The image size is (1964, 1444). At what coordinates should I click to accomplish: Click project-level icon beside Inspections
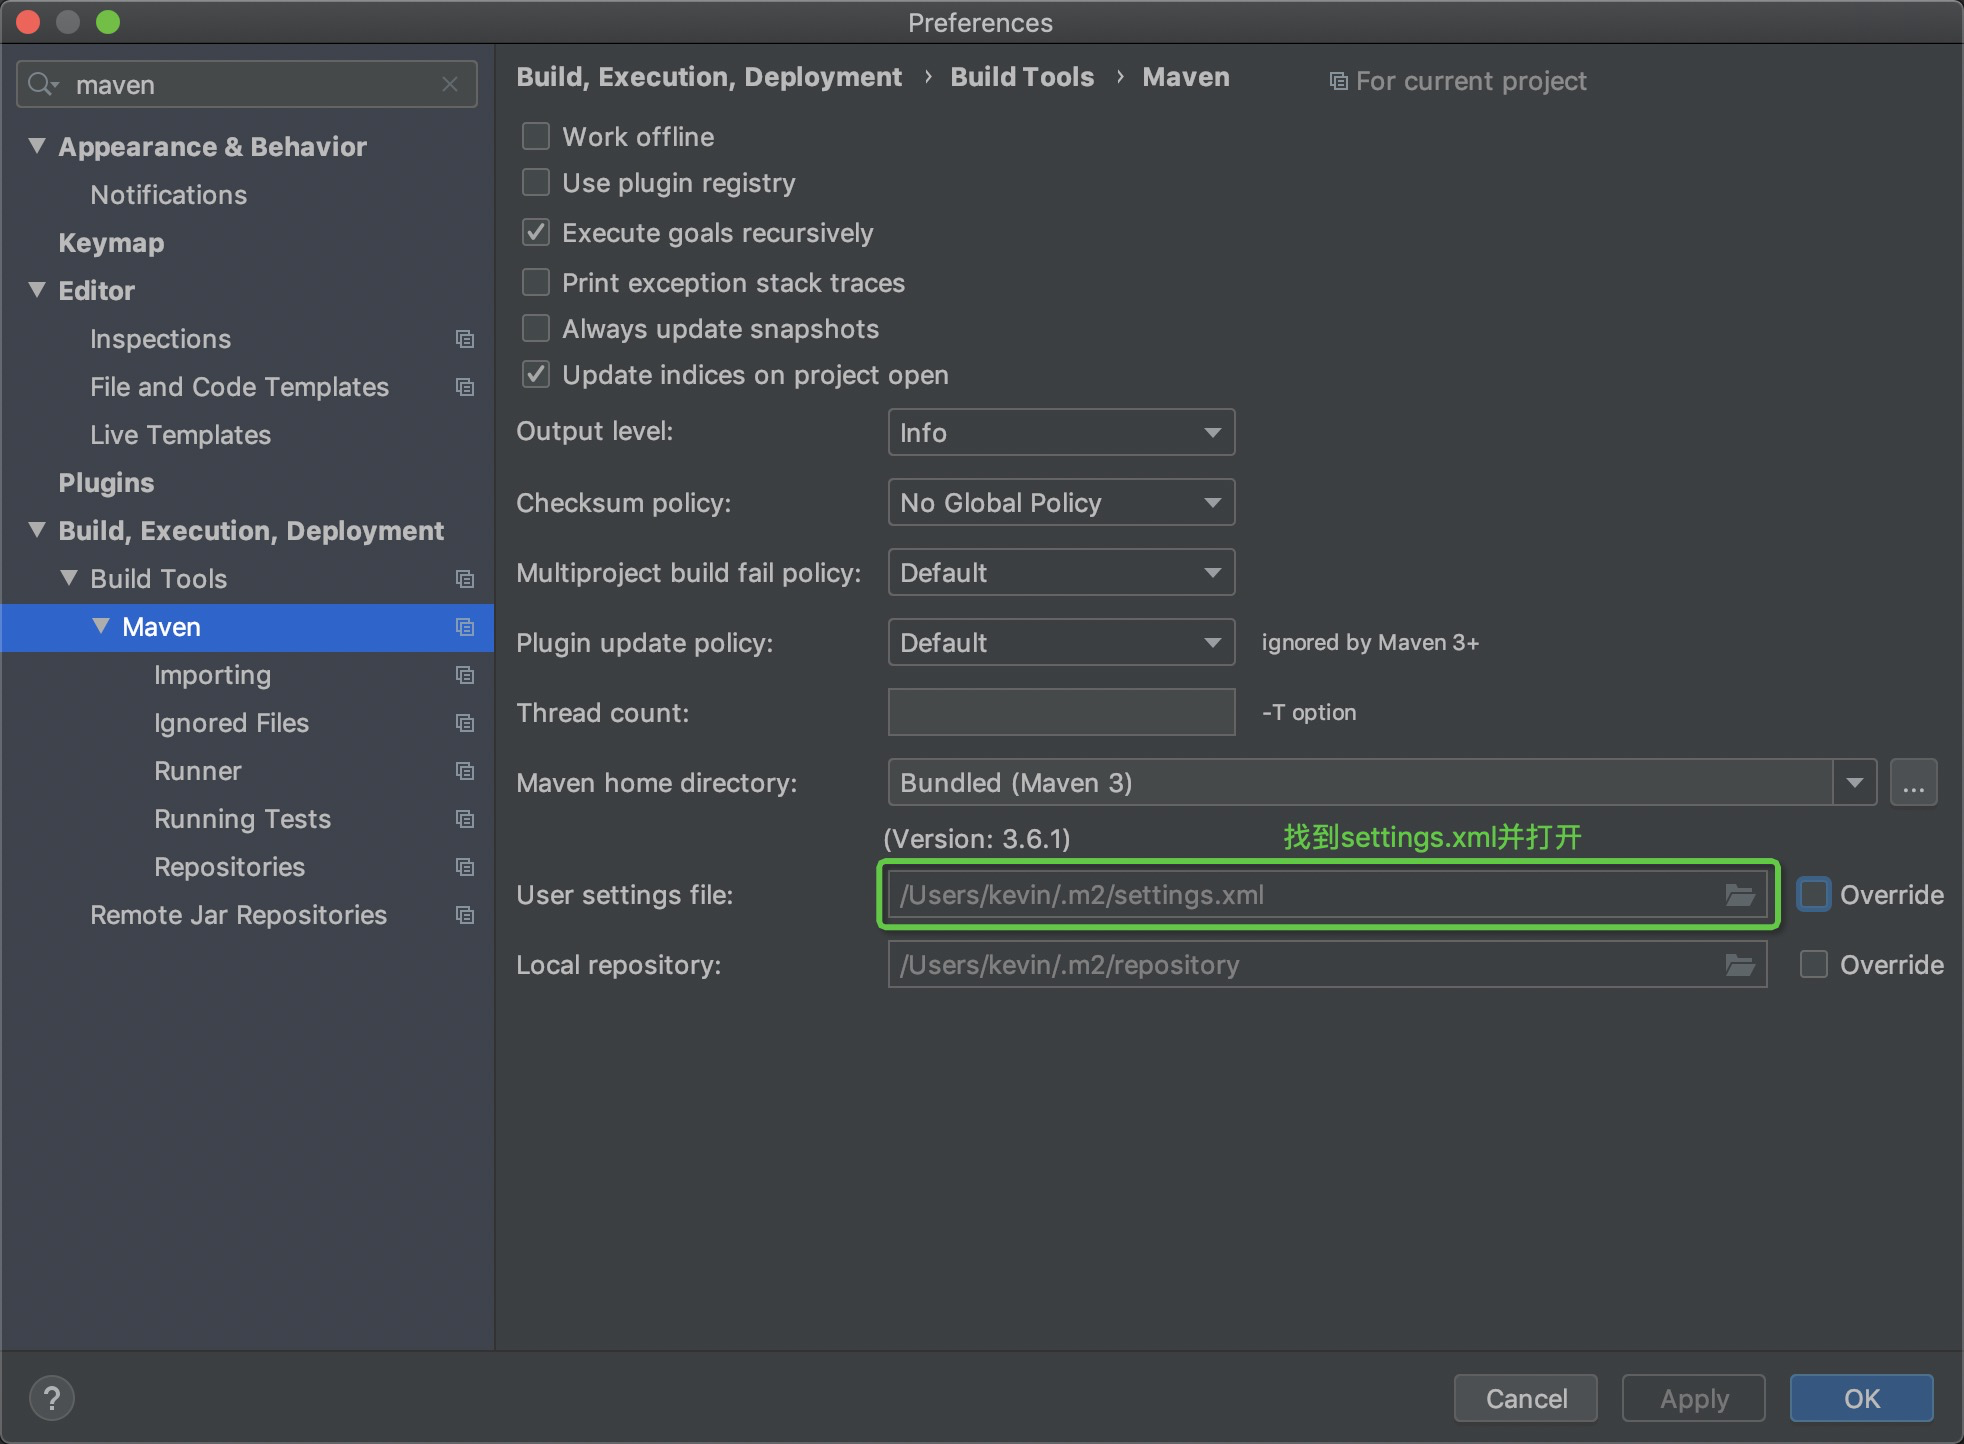tap(465, 339)
